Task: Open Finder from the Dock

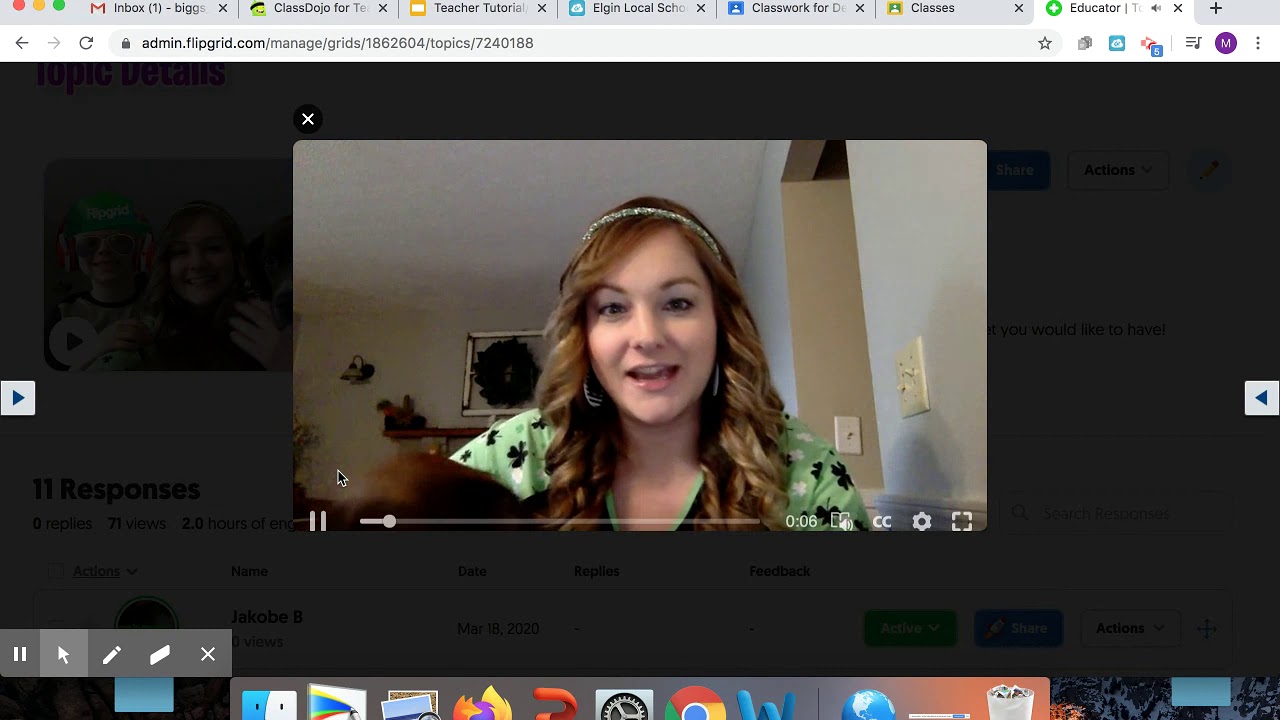Action: [270, 704]
